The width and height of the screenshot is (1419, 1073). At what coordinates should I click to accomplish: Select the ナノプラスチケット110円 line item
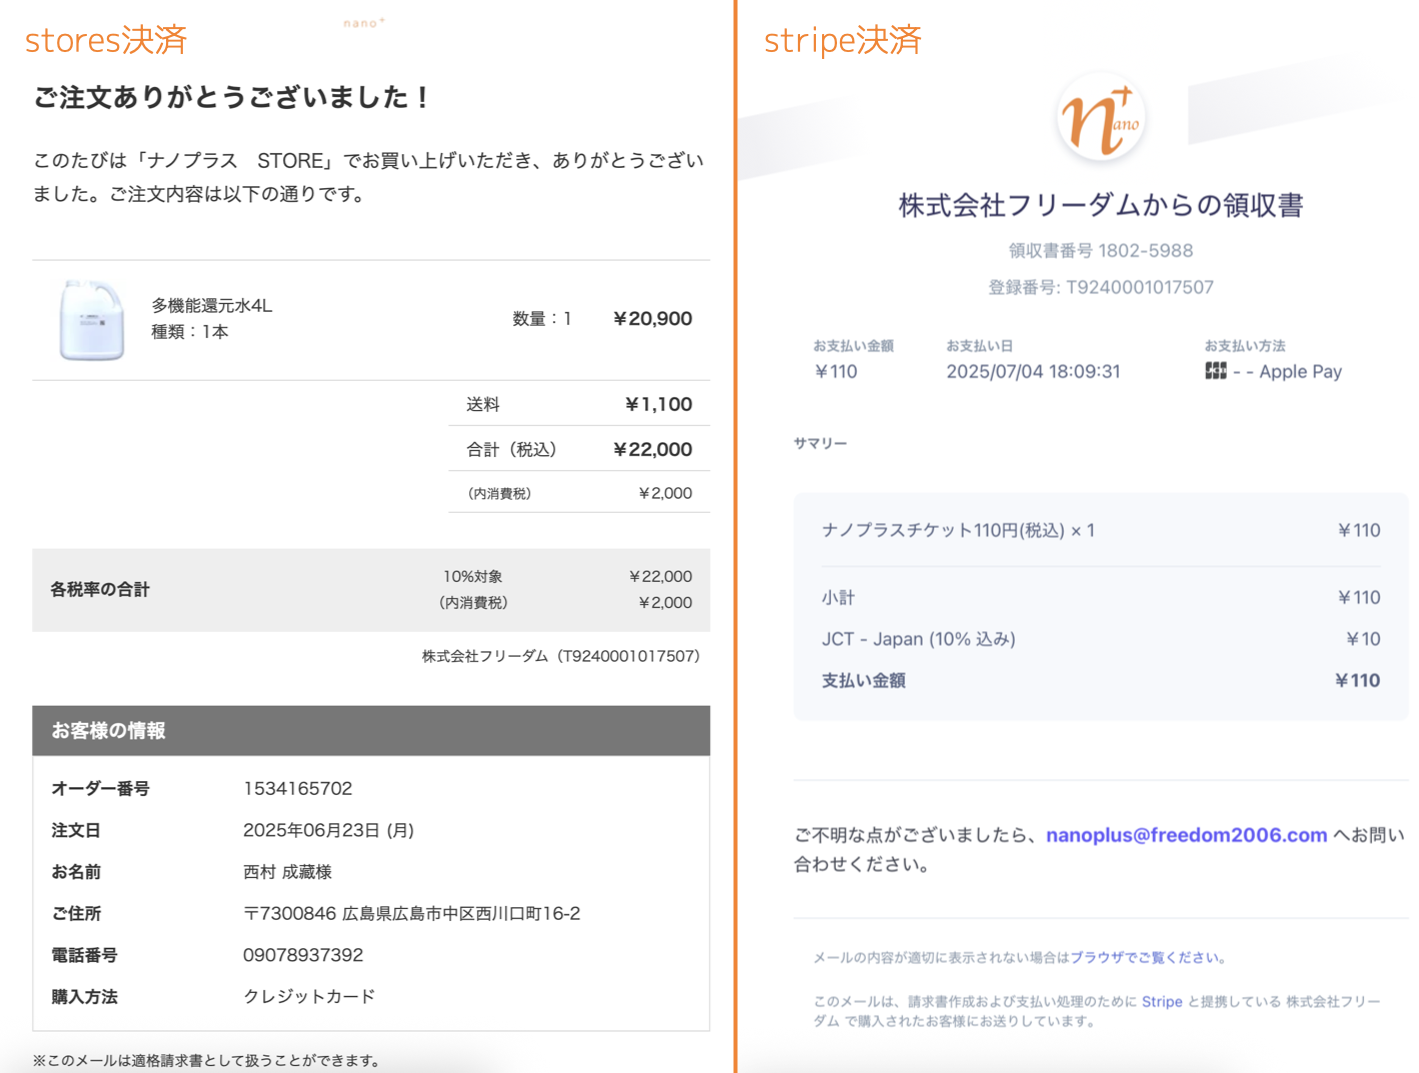click(957, 530)
